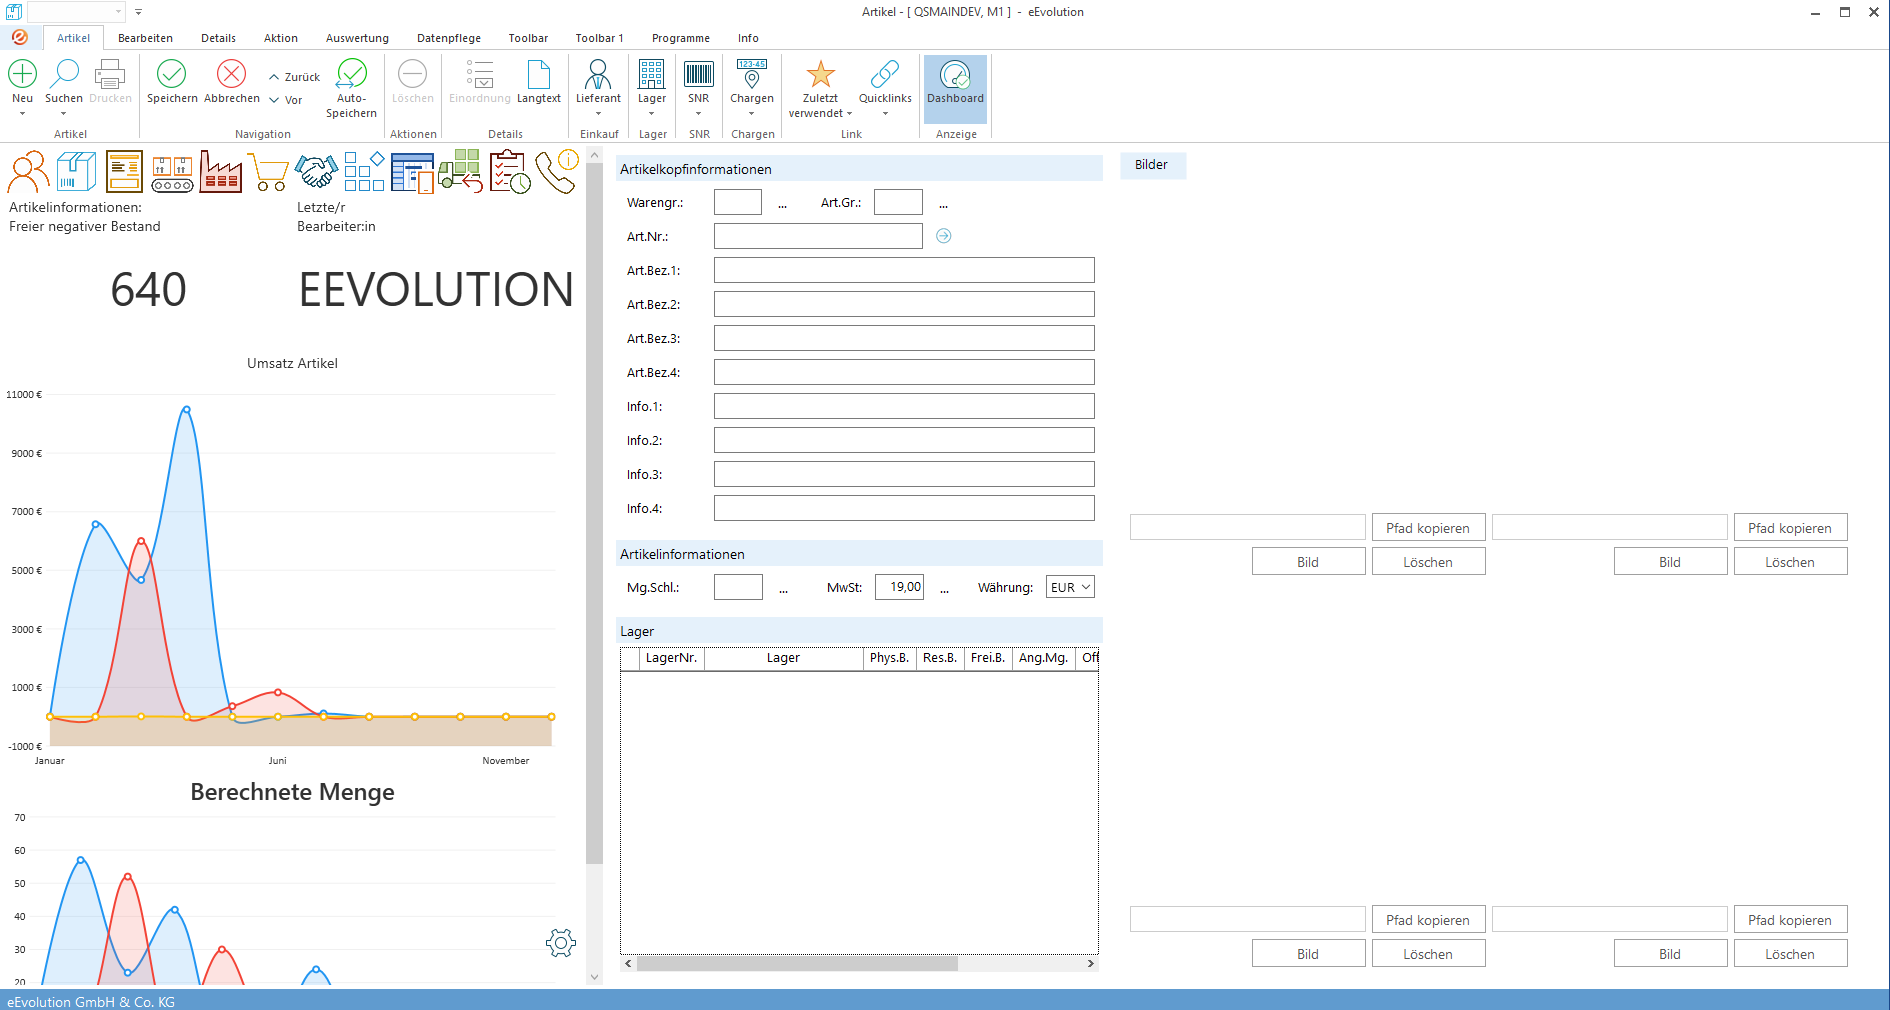This screenshot has height=1010, width=1890.
Task: Expand the Chargen dropdown arrow
Action: 752,114
